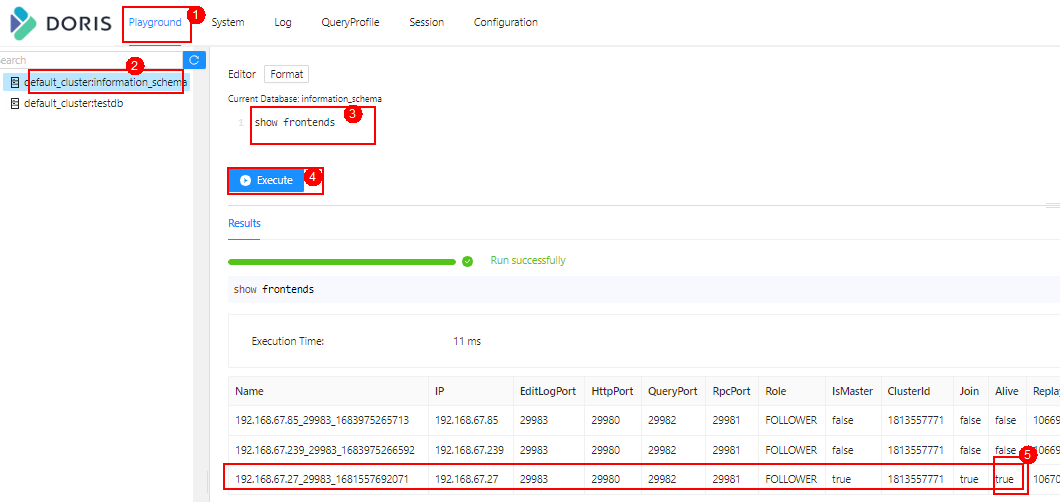Screen dimensions: 1060x502
Task: Select the Results tab
Action: pyautogui.click(x=244, y=223)
